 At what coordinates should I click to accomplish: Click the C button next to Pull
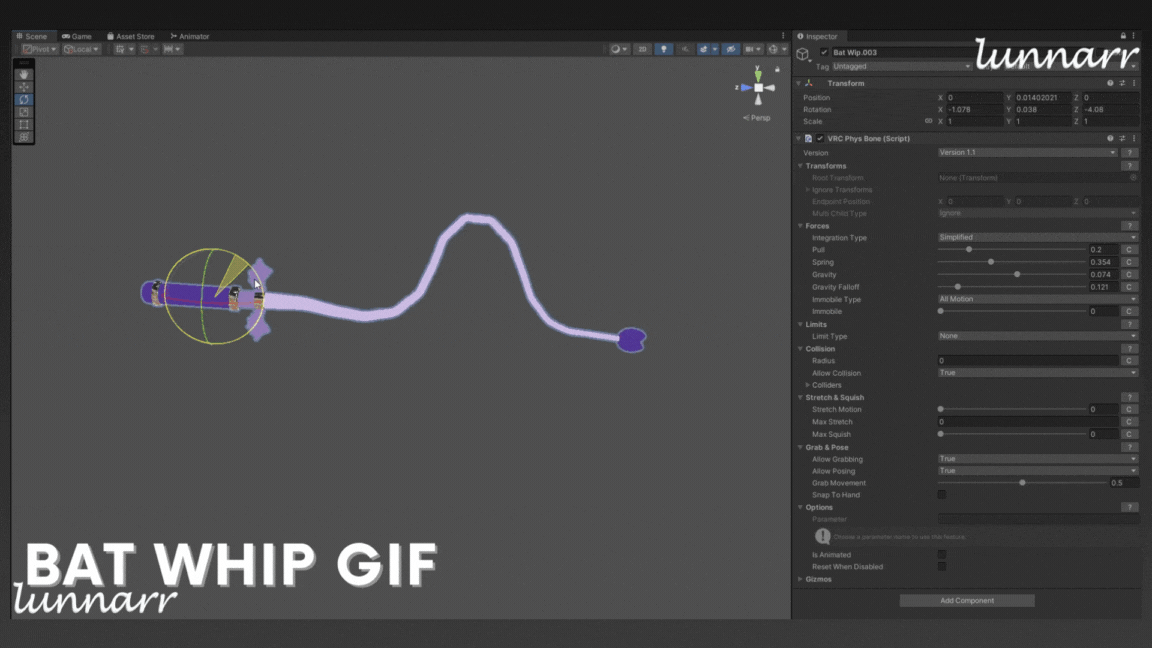click(x=1128, y=250)
